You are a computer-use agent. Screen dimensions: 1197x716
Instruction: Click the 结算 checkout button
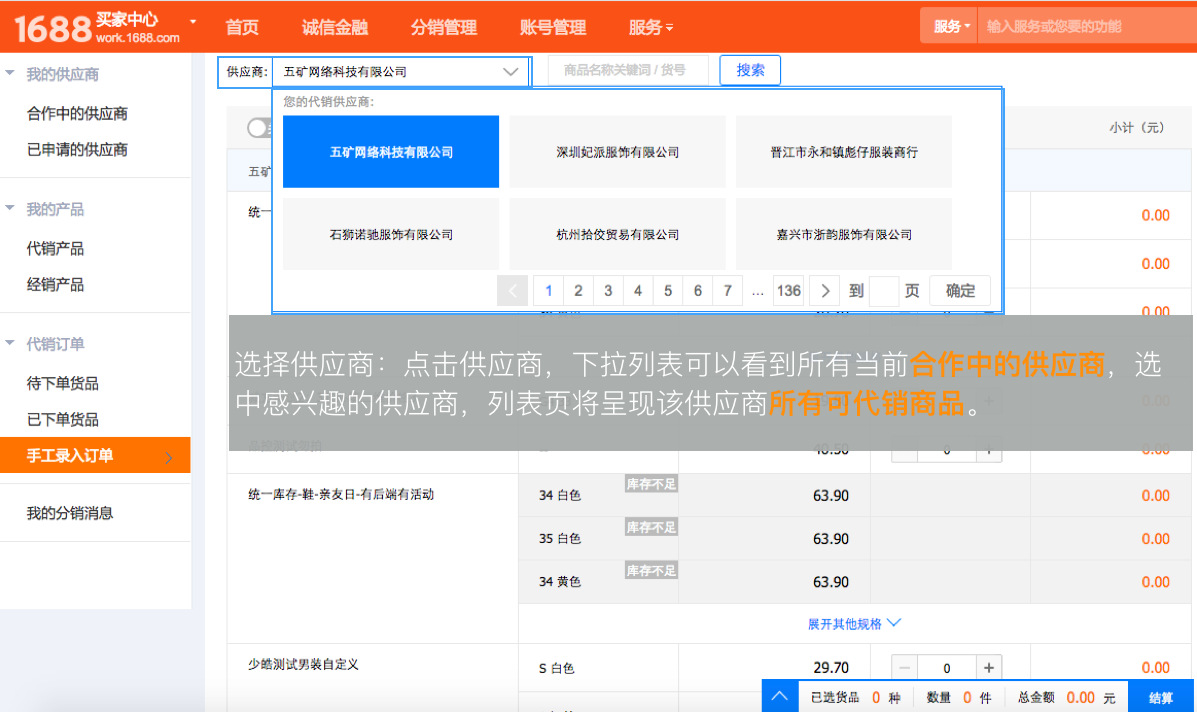pos(1160,697)
